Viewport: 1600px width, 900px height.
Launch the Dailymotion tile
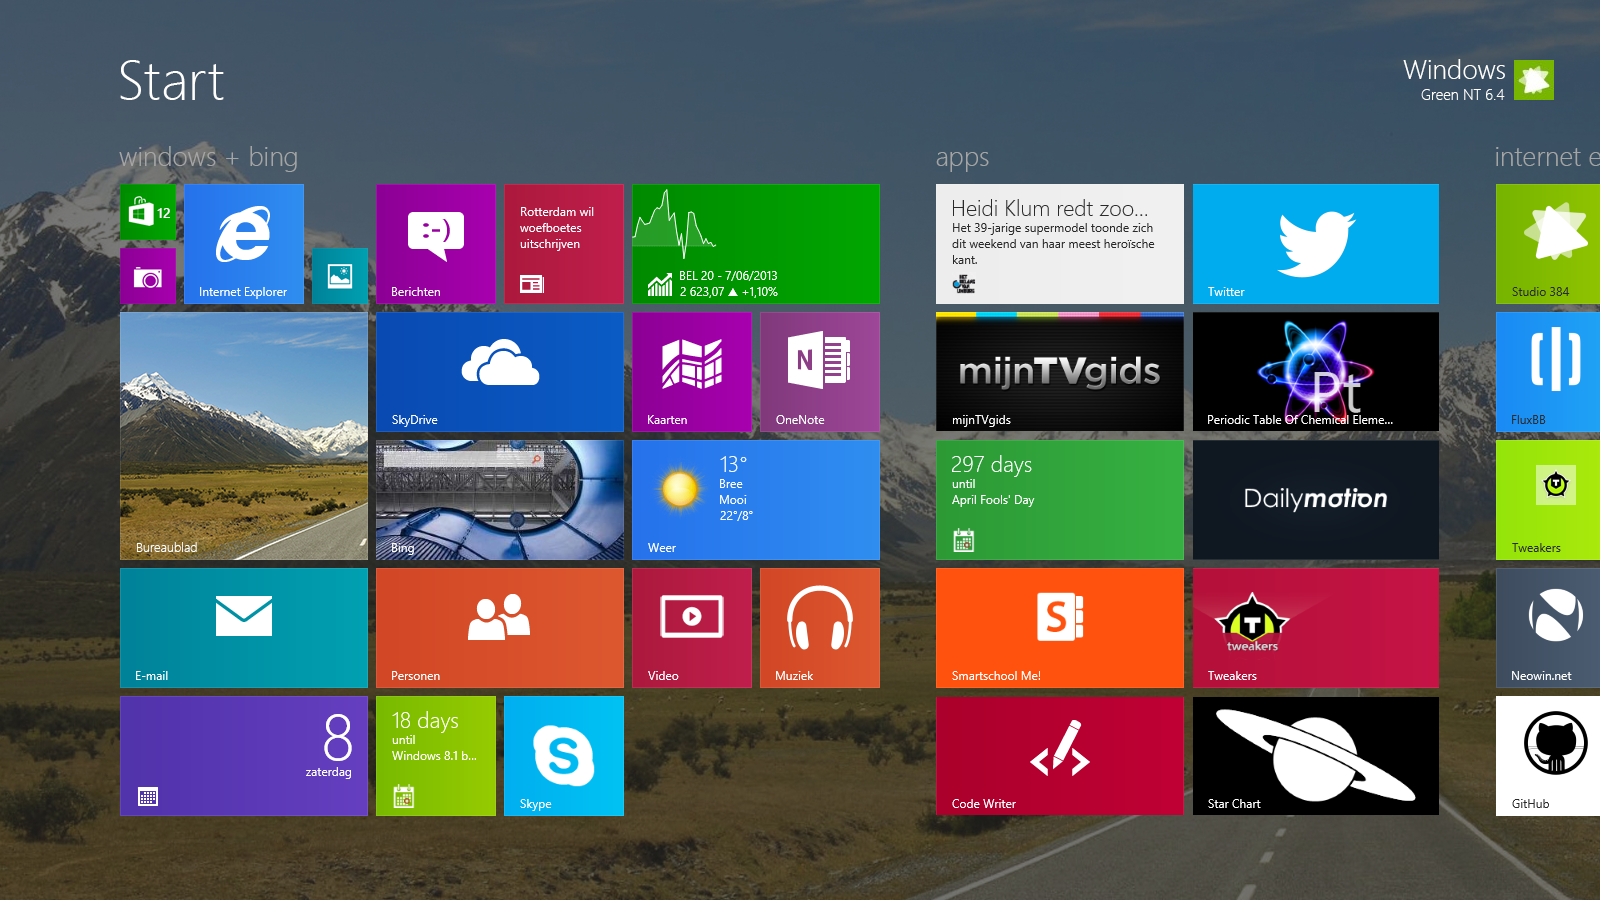point(1316,500)
